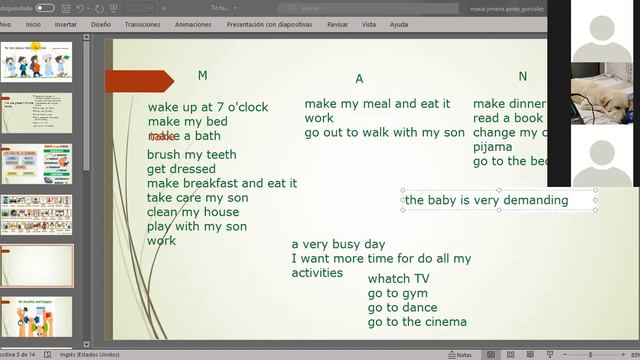Screen dimensions: 640x360
Task: Open the Vista ribbon tab
Action: [369, 24]
